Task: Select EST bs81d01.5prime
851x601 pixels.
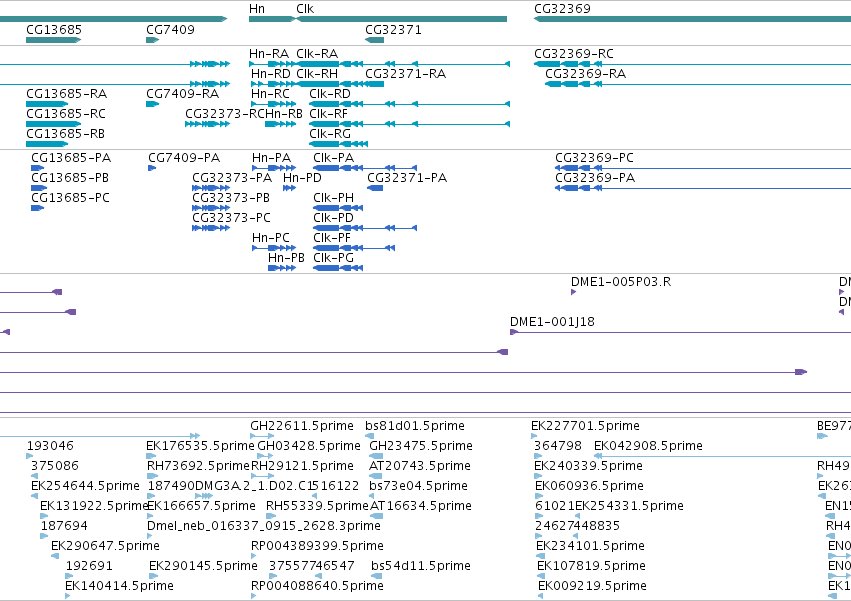Action: (x=415, y=426)
